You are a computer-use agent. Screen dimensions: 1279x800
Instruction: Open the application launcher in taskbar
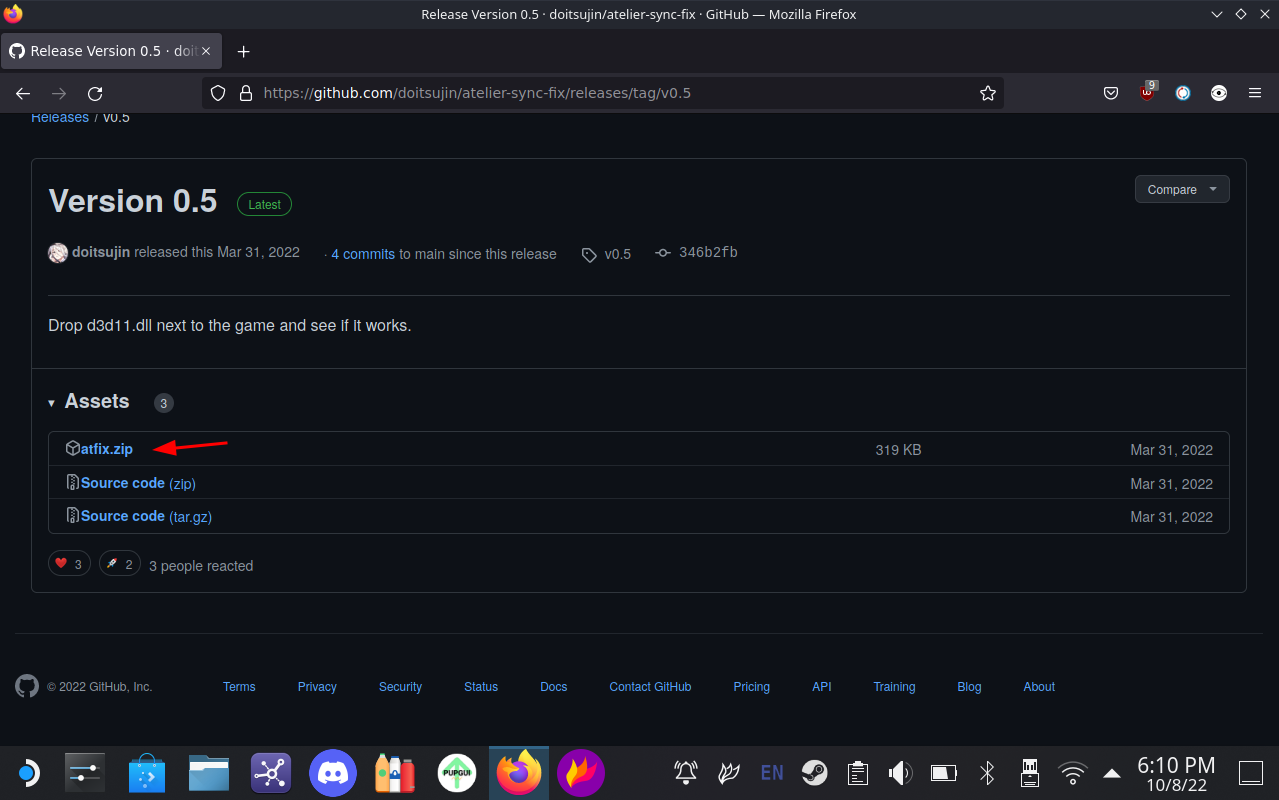pyautogui.click(x=28, y=773)
